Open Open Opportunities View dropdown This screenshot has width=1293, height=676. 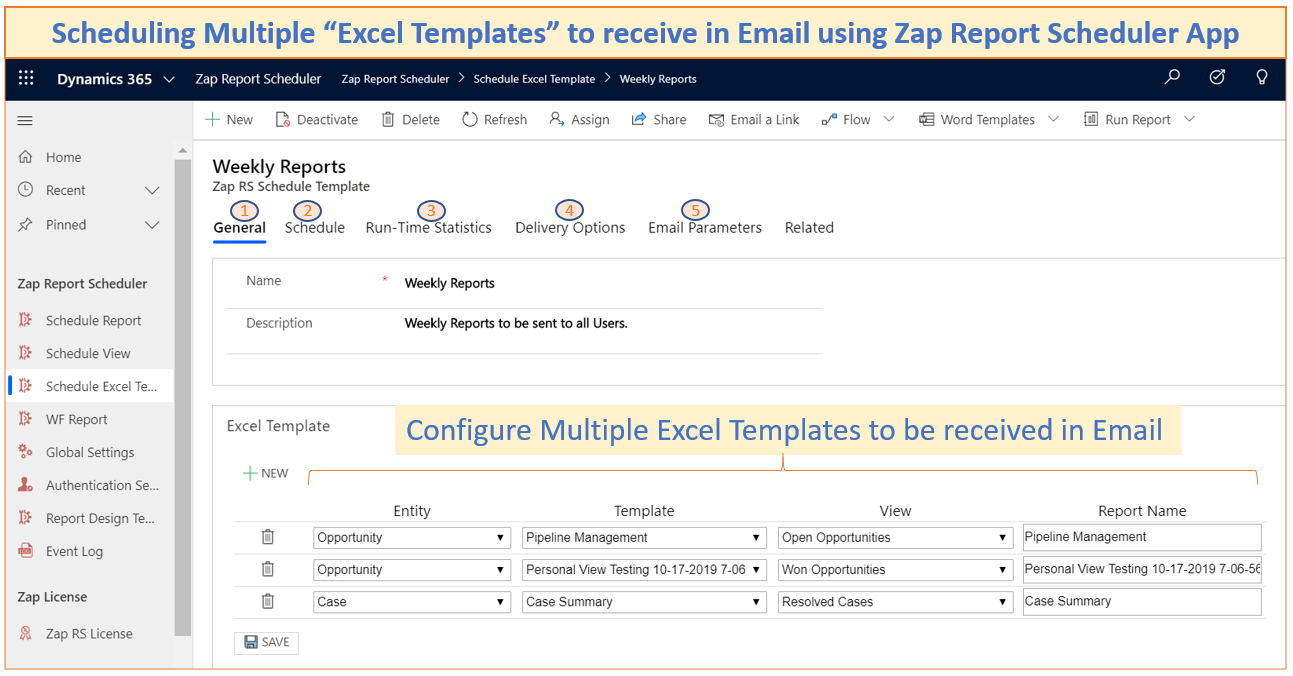click(895, 537)
